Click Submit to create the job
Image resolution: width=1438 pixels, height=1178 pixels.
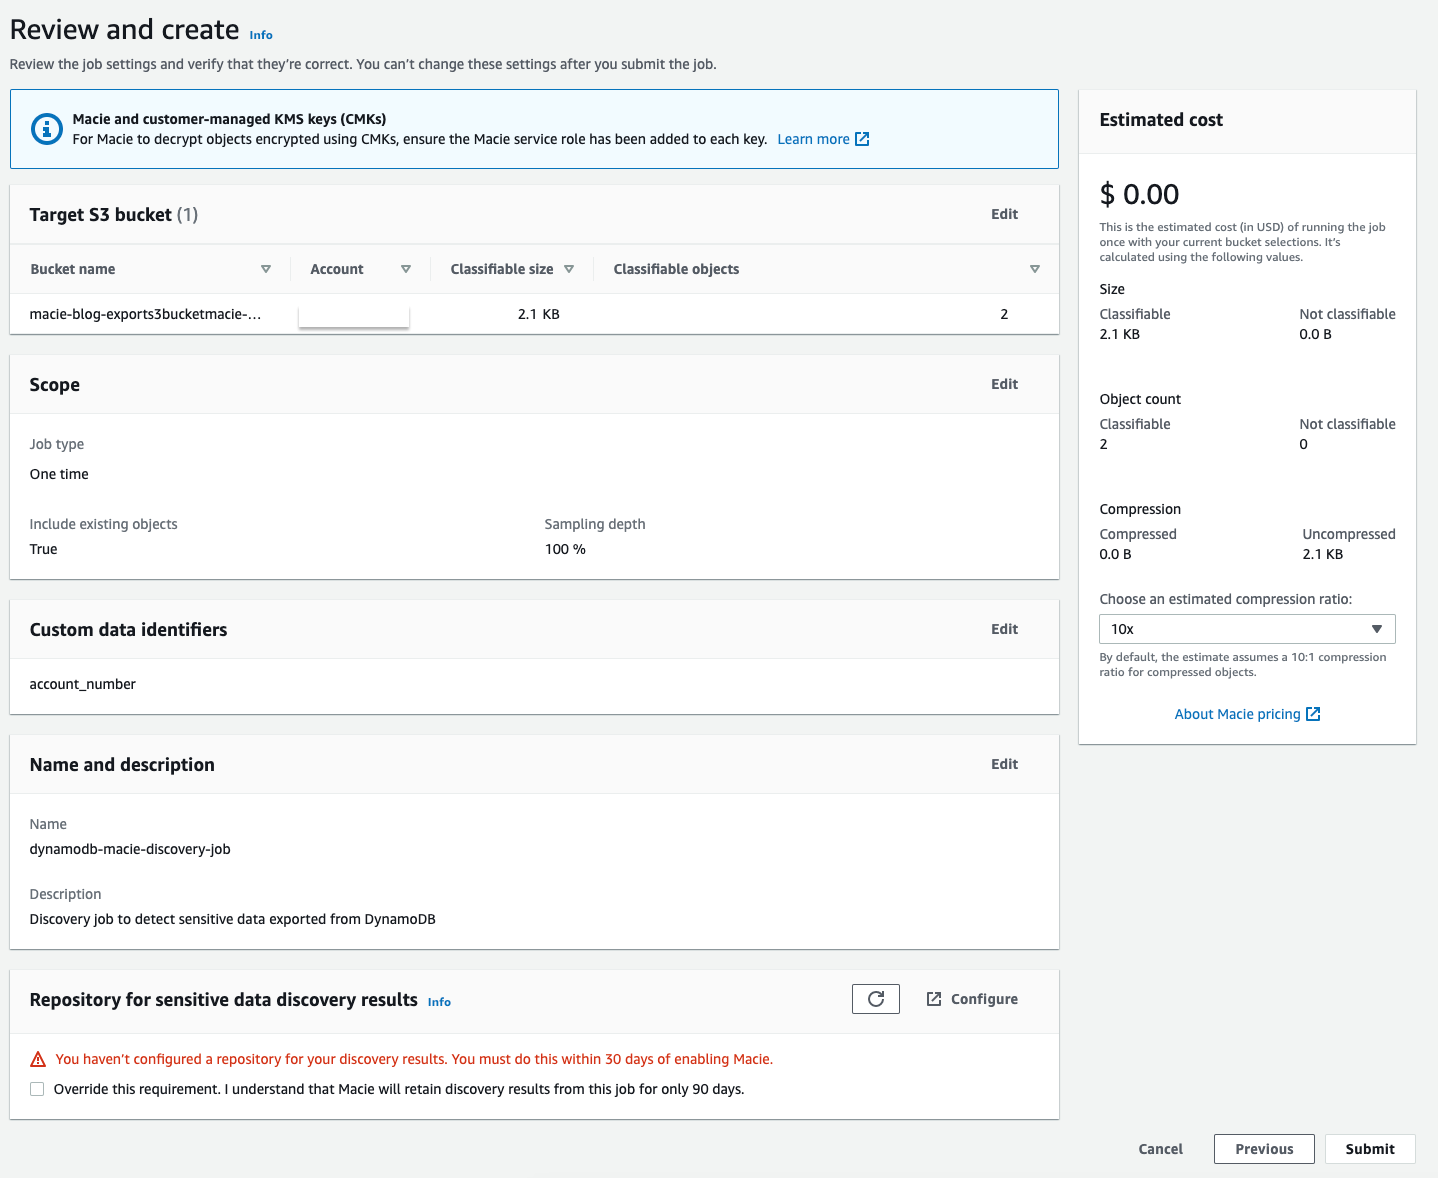tap(1369, 1148)
